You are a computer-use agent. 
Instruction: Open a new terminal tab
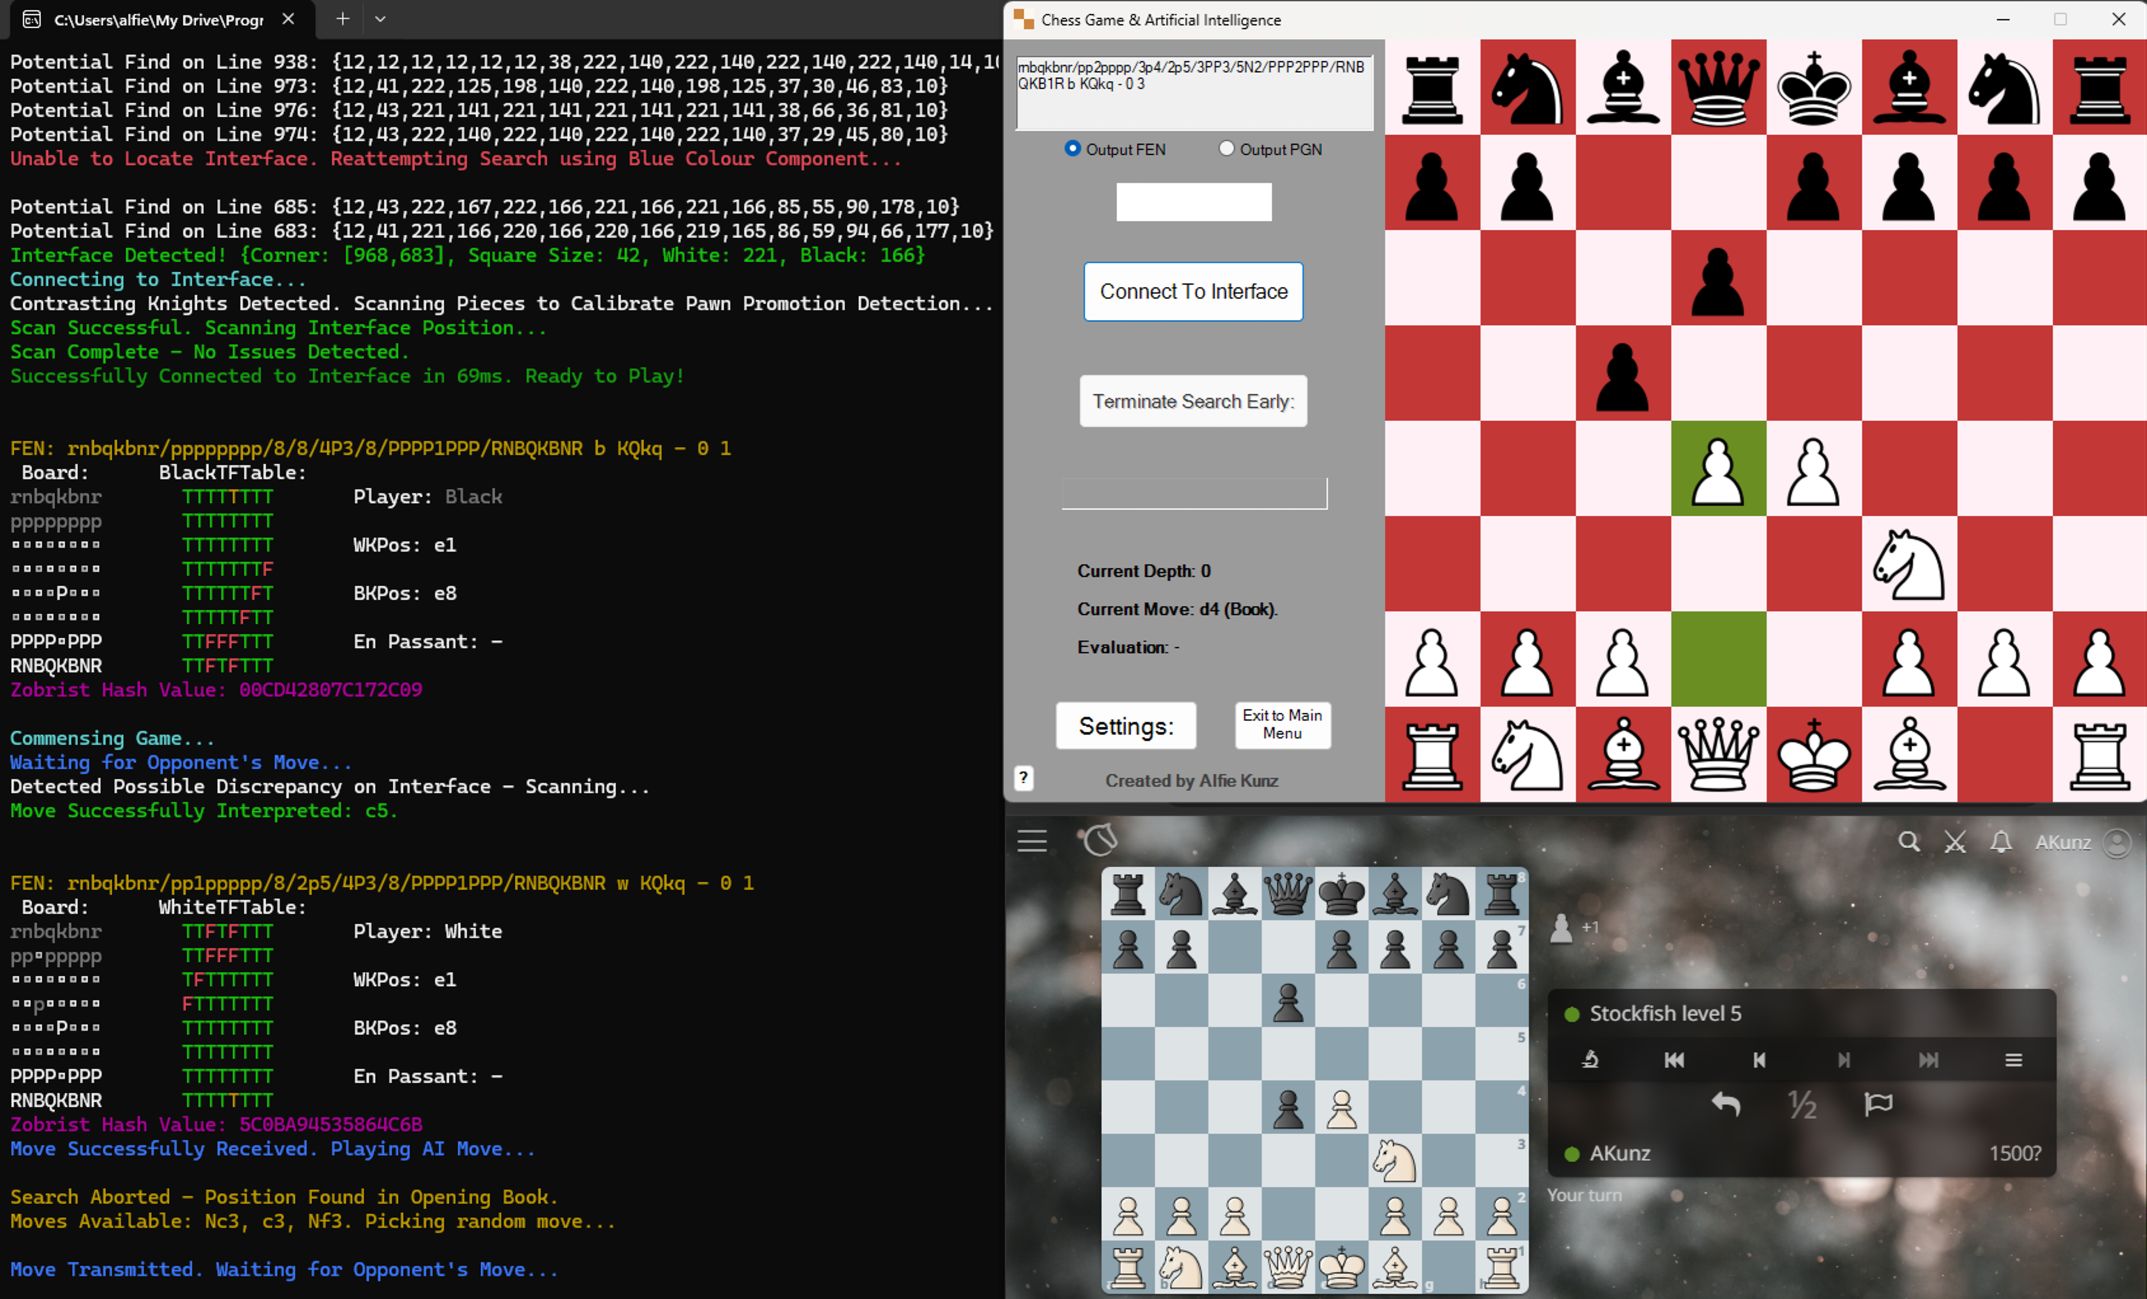342,19
